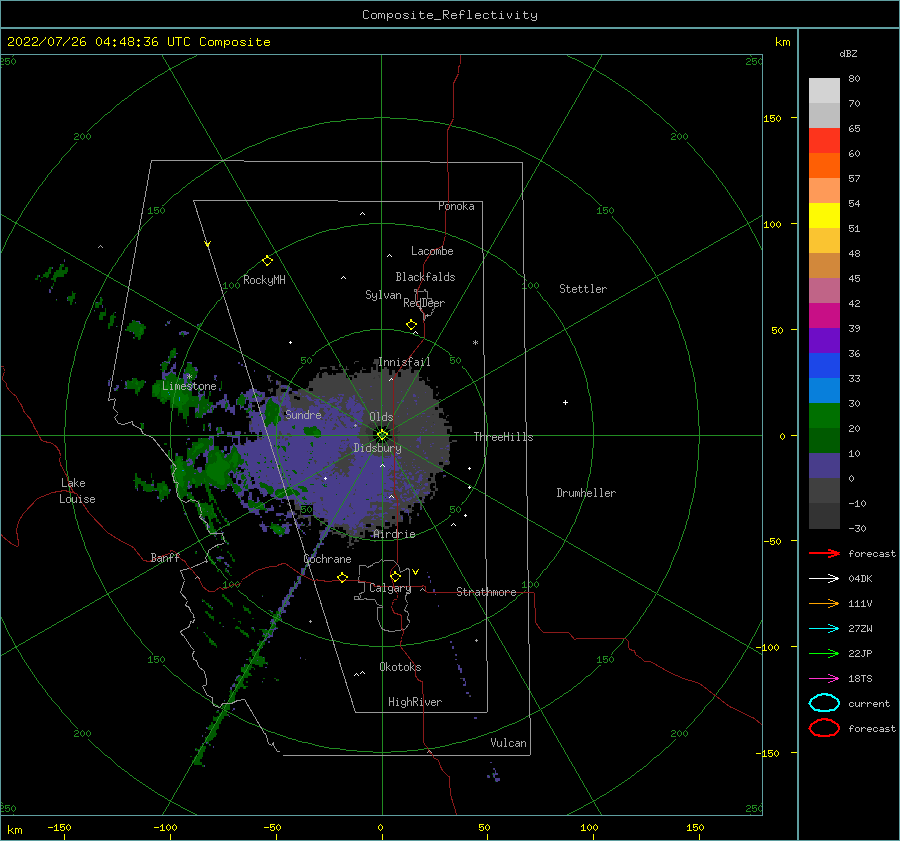Screen dimensions: 900x841
Task: Click the Olds town label
Action: 381,417
